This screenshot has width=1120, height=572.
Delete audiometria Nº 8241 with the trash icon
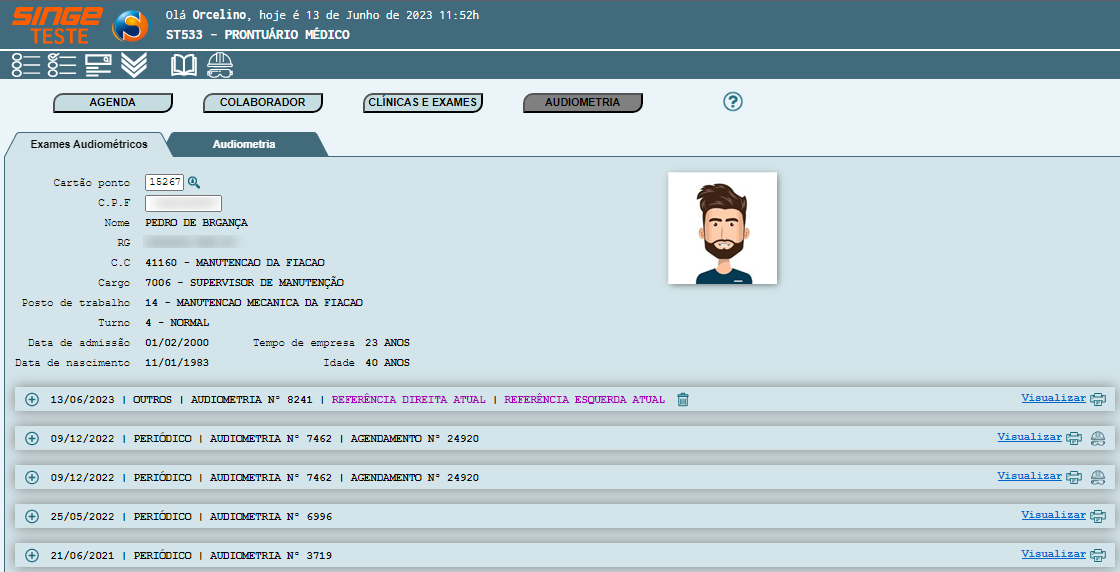(683, 400)
